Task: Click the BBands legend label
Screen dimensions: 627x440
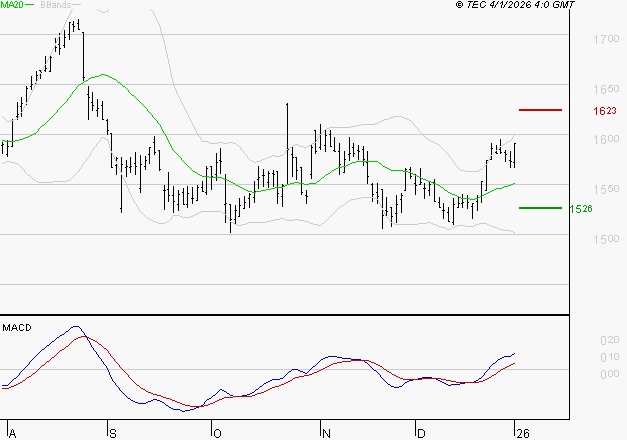Action: [55, 5]
